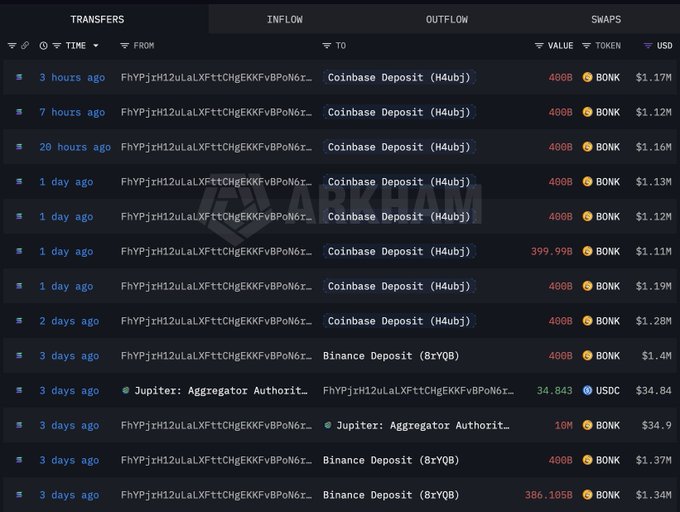680x512 pixels.
Task: Open FROM address in the 20 hours ago row
Action: pos(216,147)
